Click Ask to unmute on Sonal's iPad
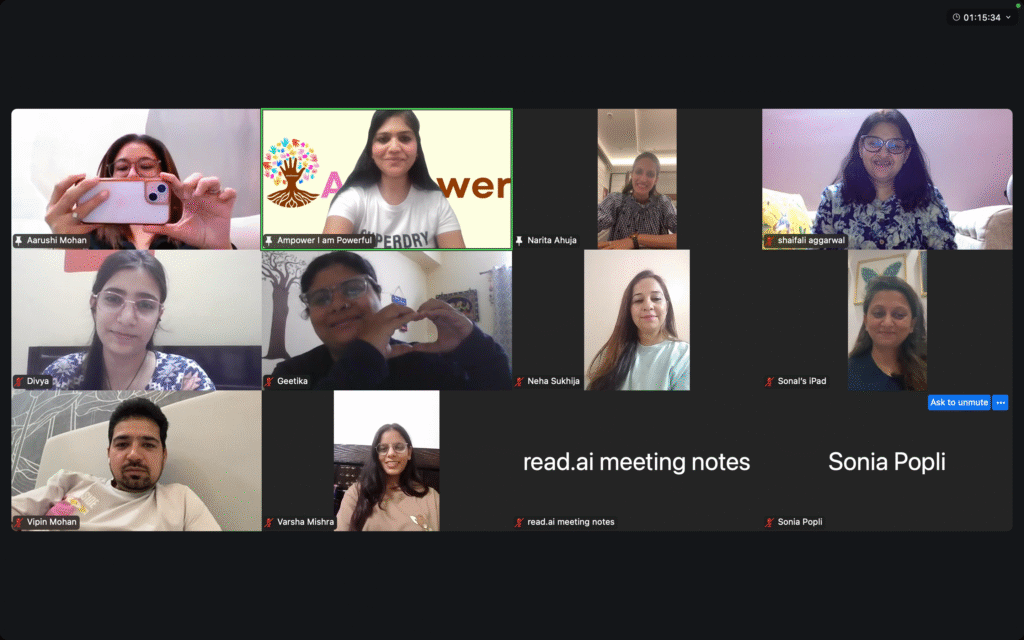Image resolution: width=1024 pixels, height=640 pixels. coord(959,402)
